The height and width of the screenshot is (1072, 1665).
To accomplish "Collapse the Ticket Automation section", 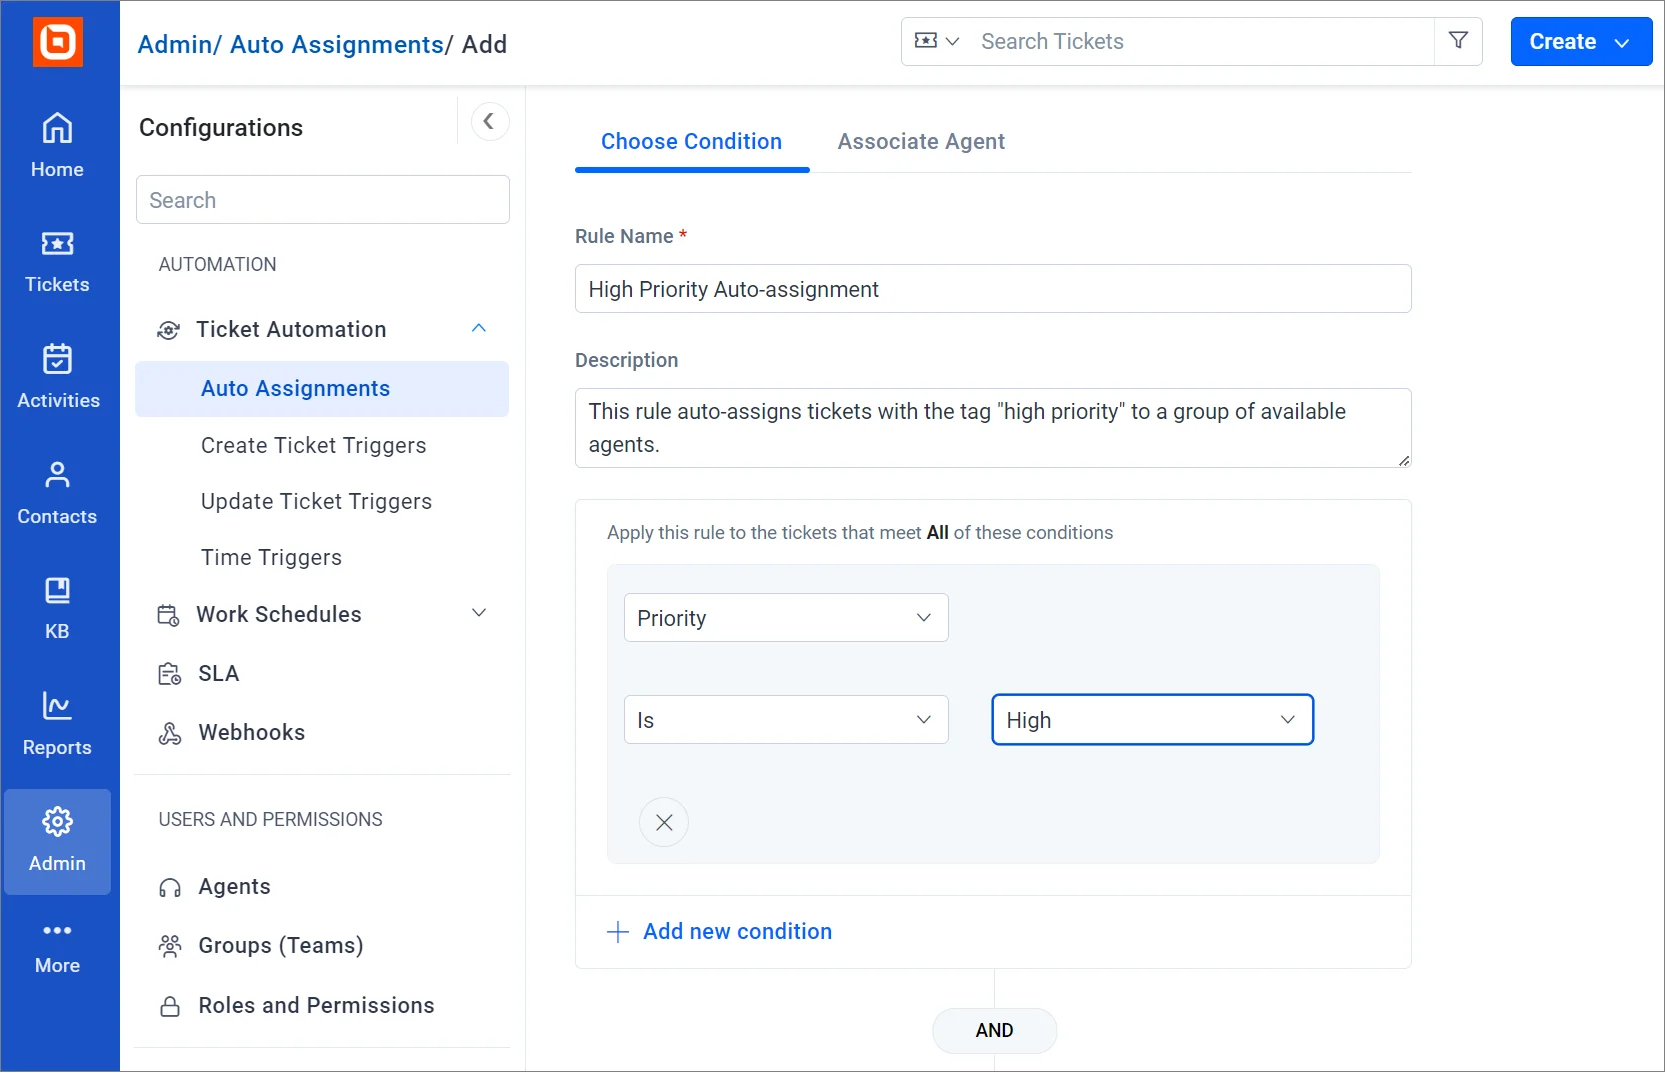I will [479, 329].
